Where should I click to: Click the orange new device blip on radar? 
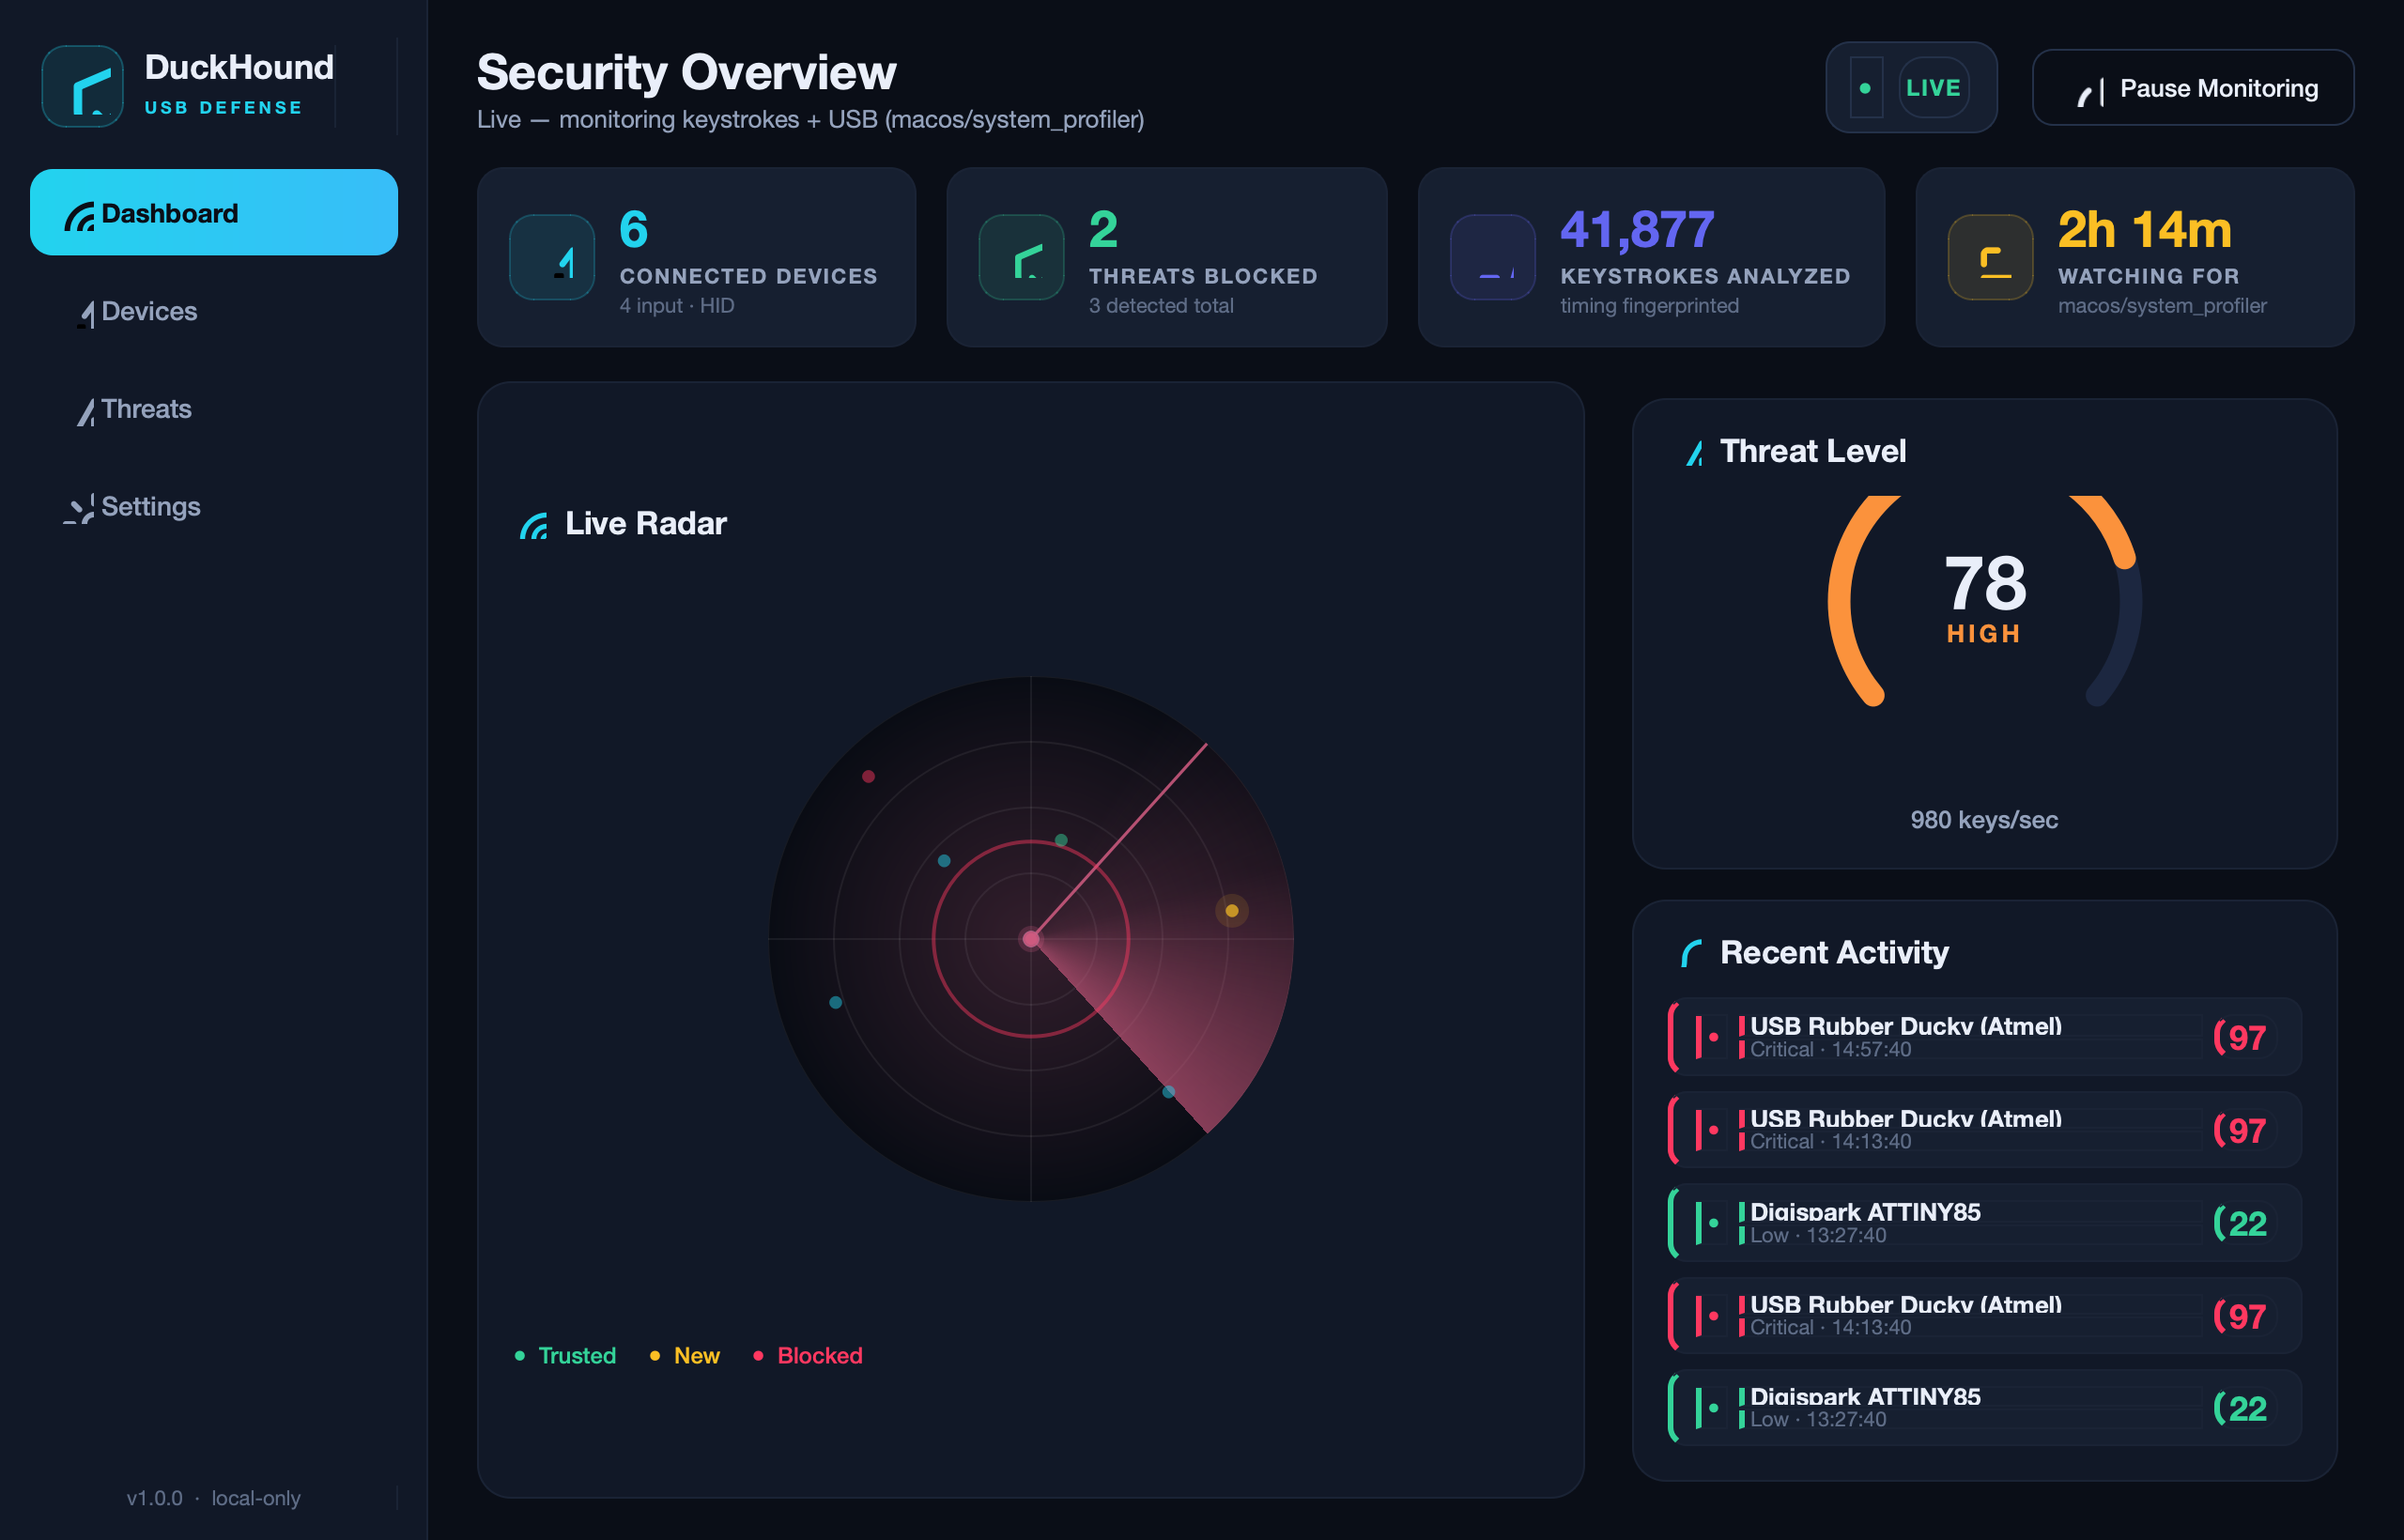coord(1232,911)
